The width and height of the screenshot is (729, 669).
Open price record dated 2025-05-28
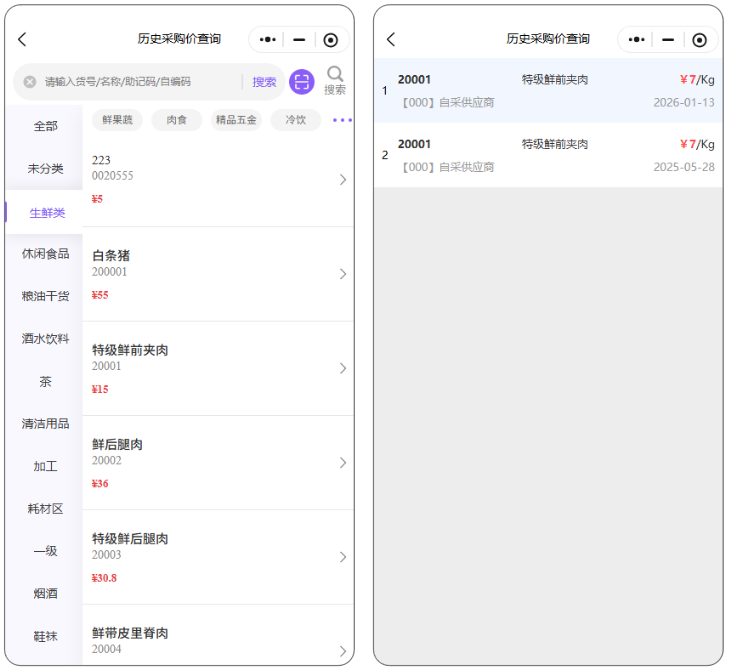pyautogui.click(x=548, y=155)
